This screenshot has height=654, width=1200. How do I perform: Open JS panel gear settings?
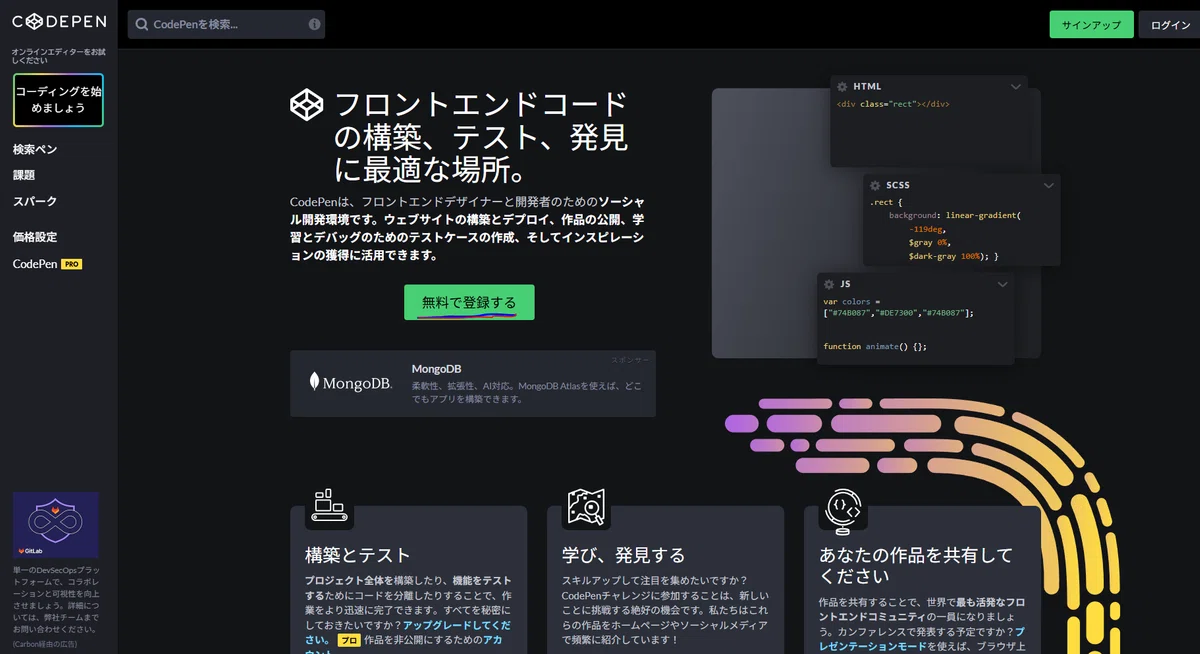tap(829, 284)
